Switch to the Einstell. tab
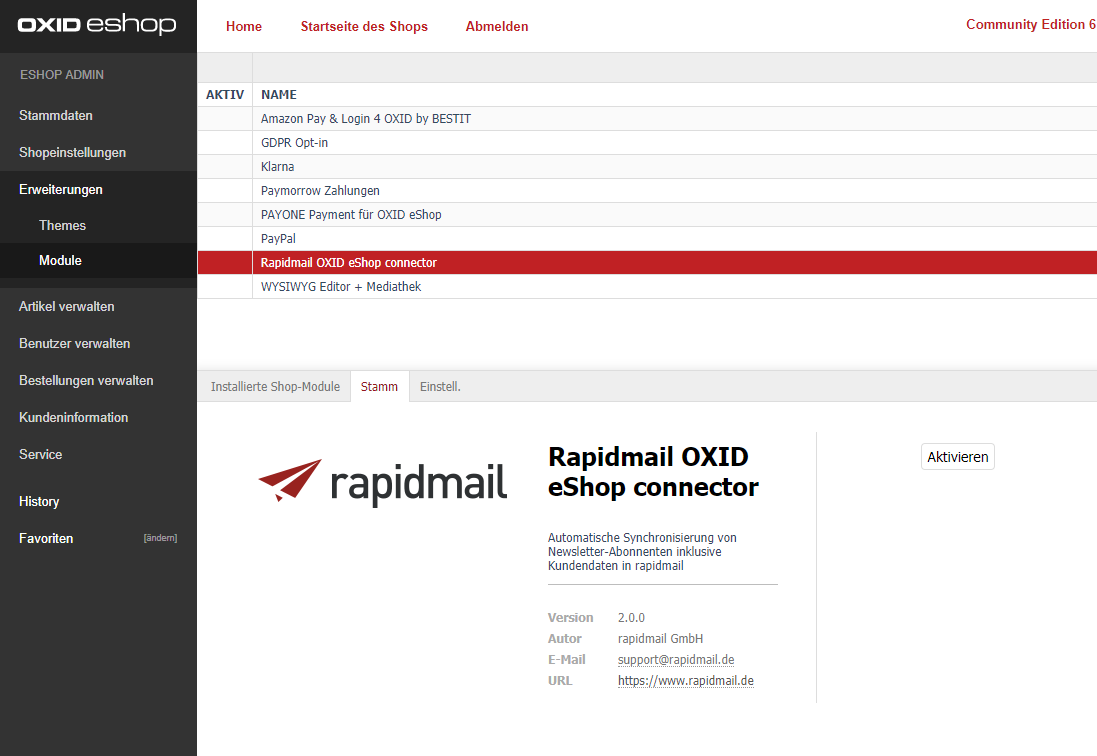This screenshot has height=756, width=1097. [440, 387]
